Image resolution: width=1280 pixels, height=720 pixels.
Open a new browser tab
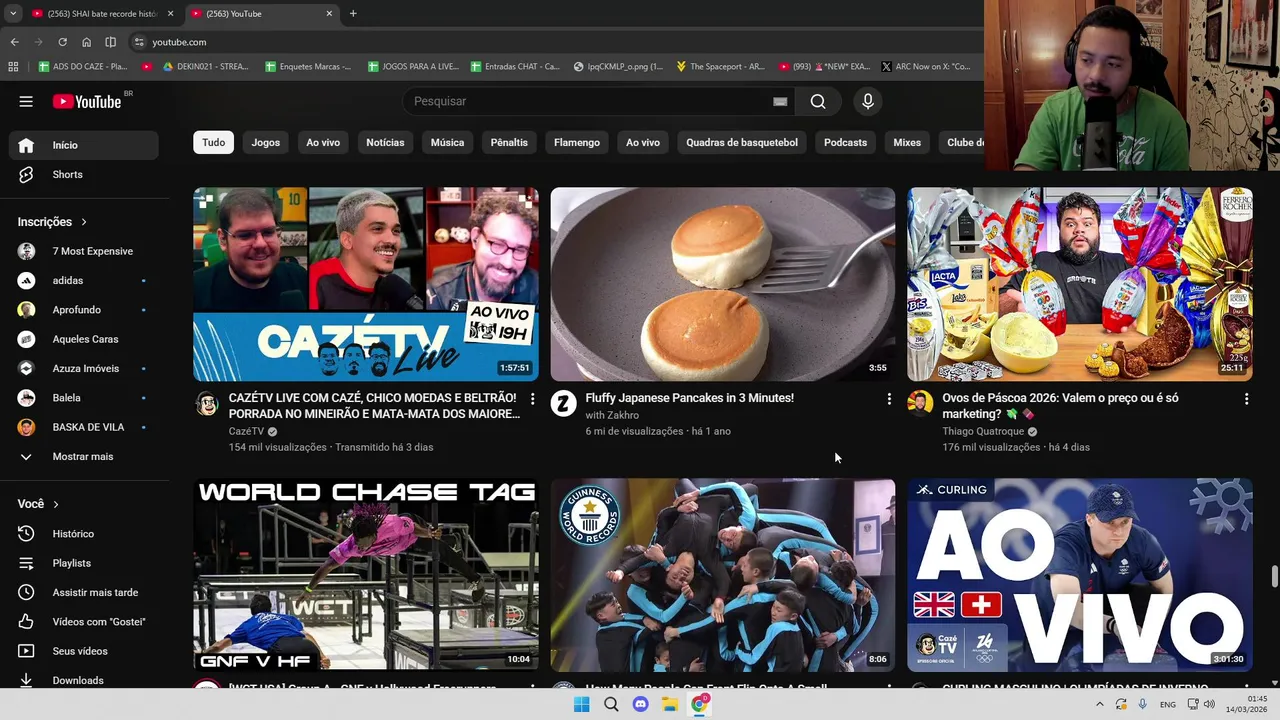353,14
